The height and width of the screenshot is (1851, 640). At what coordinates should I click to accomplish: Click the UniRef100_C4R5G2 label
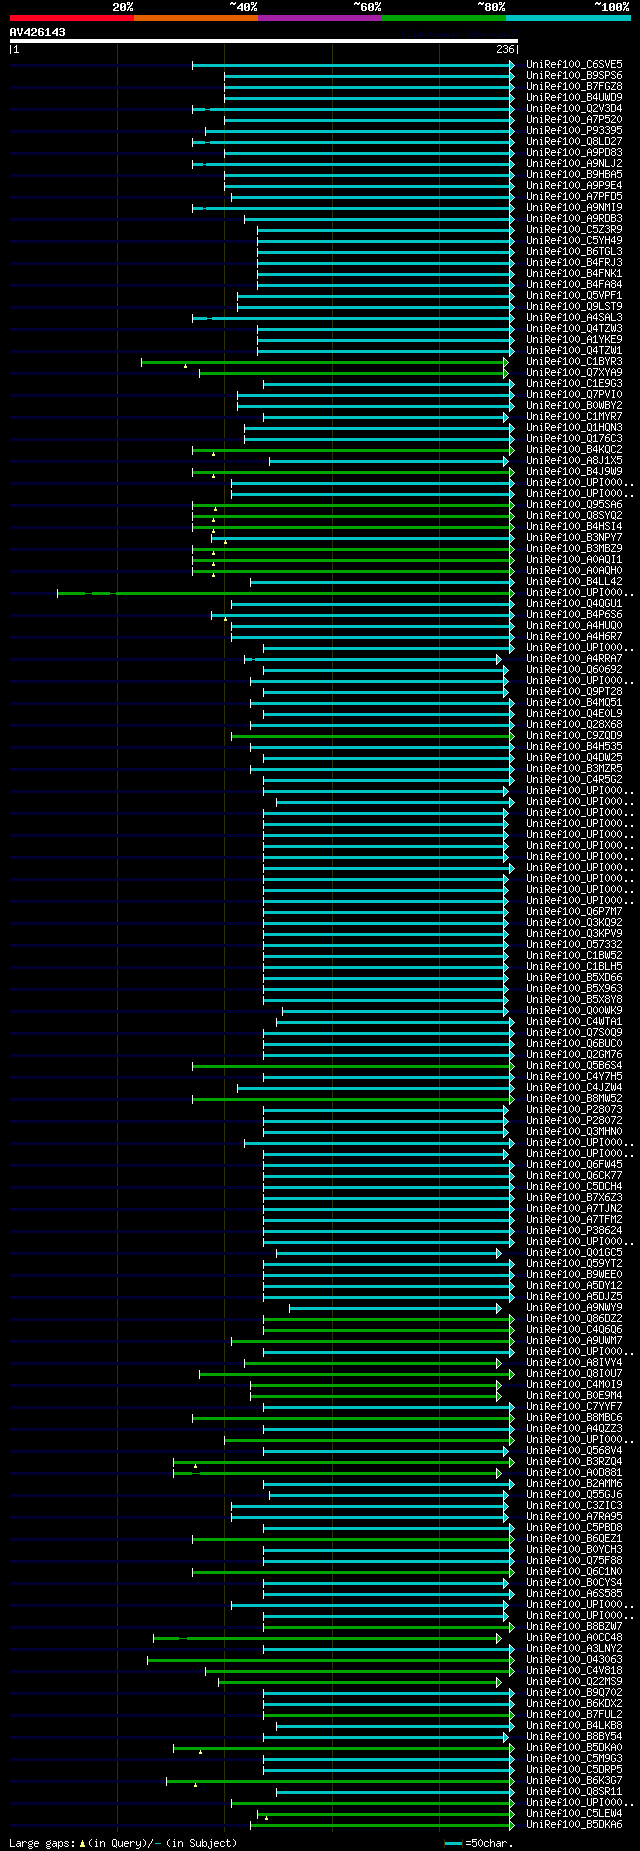pos(574,780)
